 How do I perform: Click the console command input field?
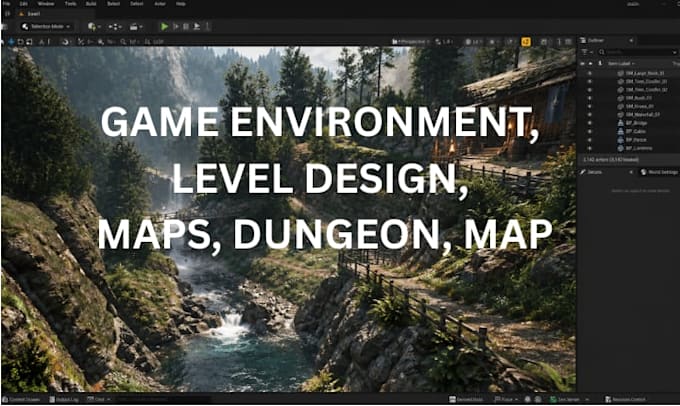(x=163, y=399)
